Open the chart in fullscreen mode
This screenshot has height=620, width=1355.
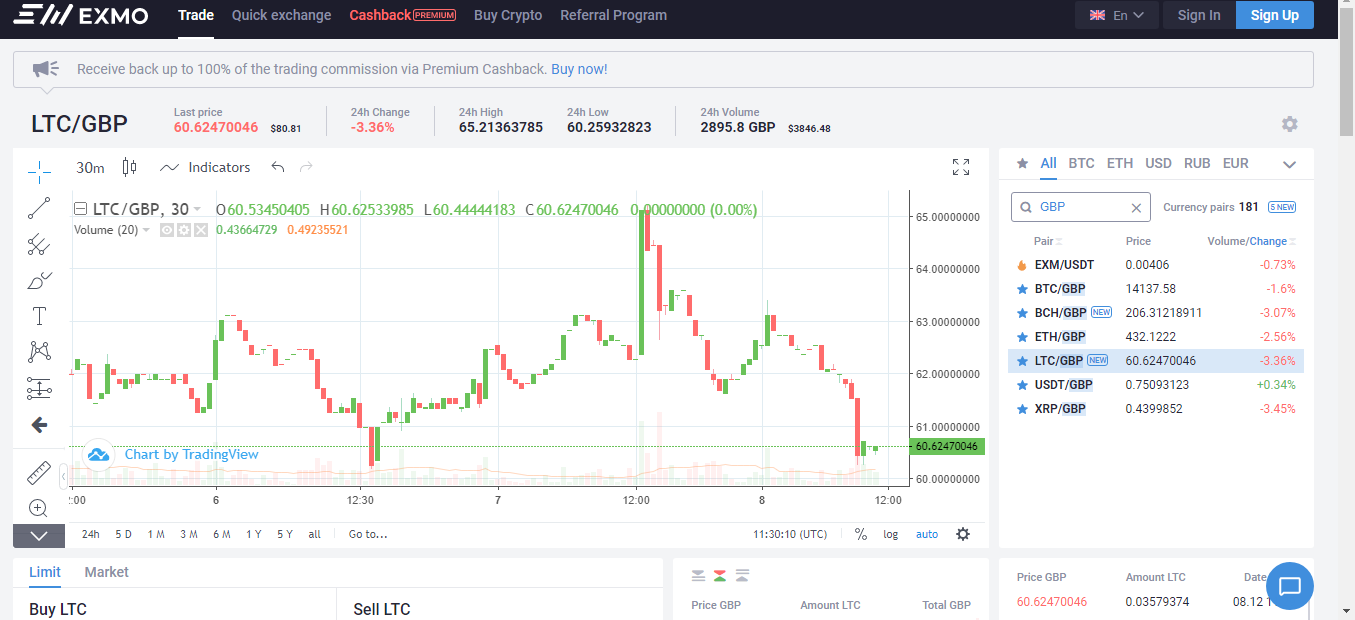pos(961,167)
